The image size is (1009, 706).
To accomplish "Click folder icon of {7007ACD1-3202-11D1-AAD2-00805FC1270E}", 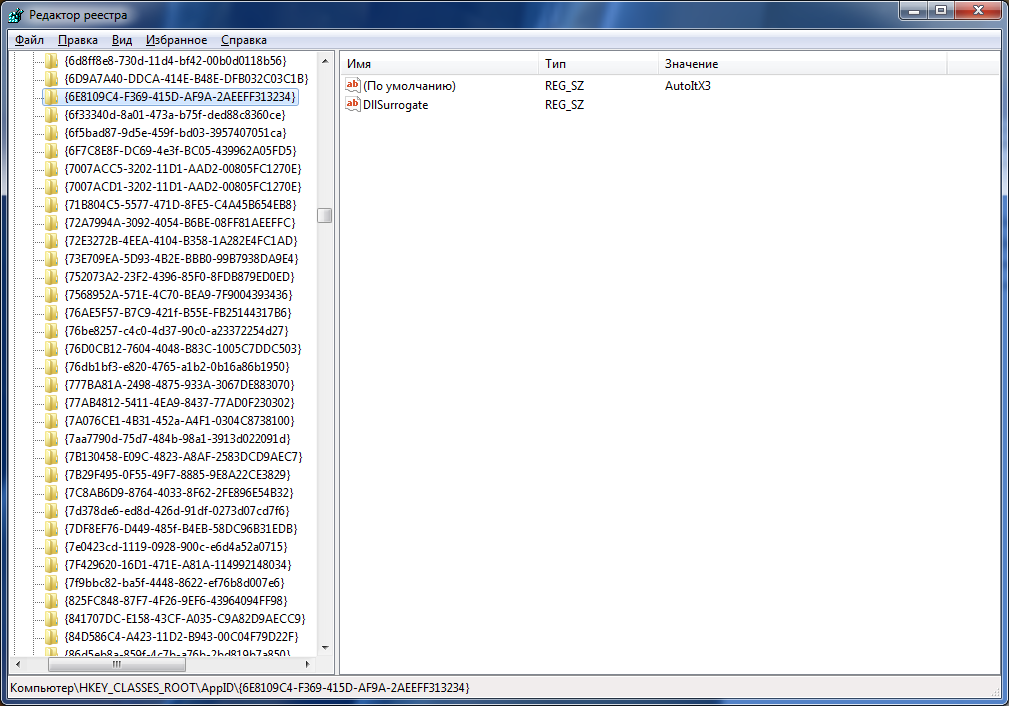I will (x=51, y=187).
